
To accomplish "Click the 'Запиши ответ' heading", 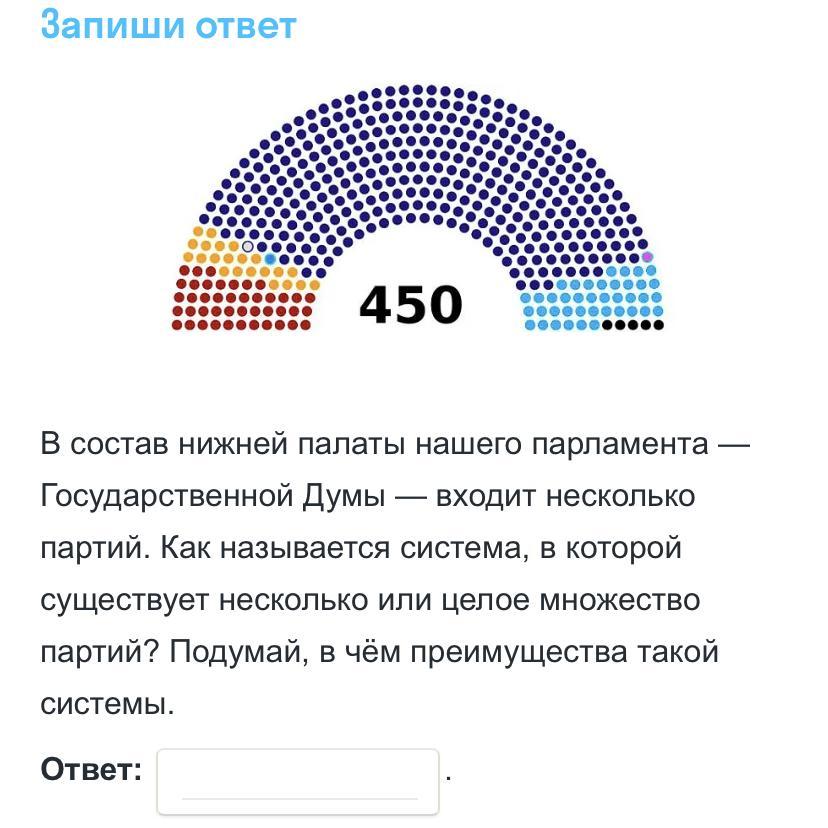I will (x=168, y=24).
